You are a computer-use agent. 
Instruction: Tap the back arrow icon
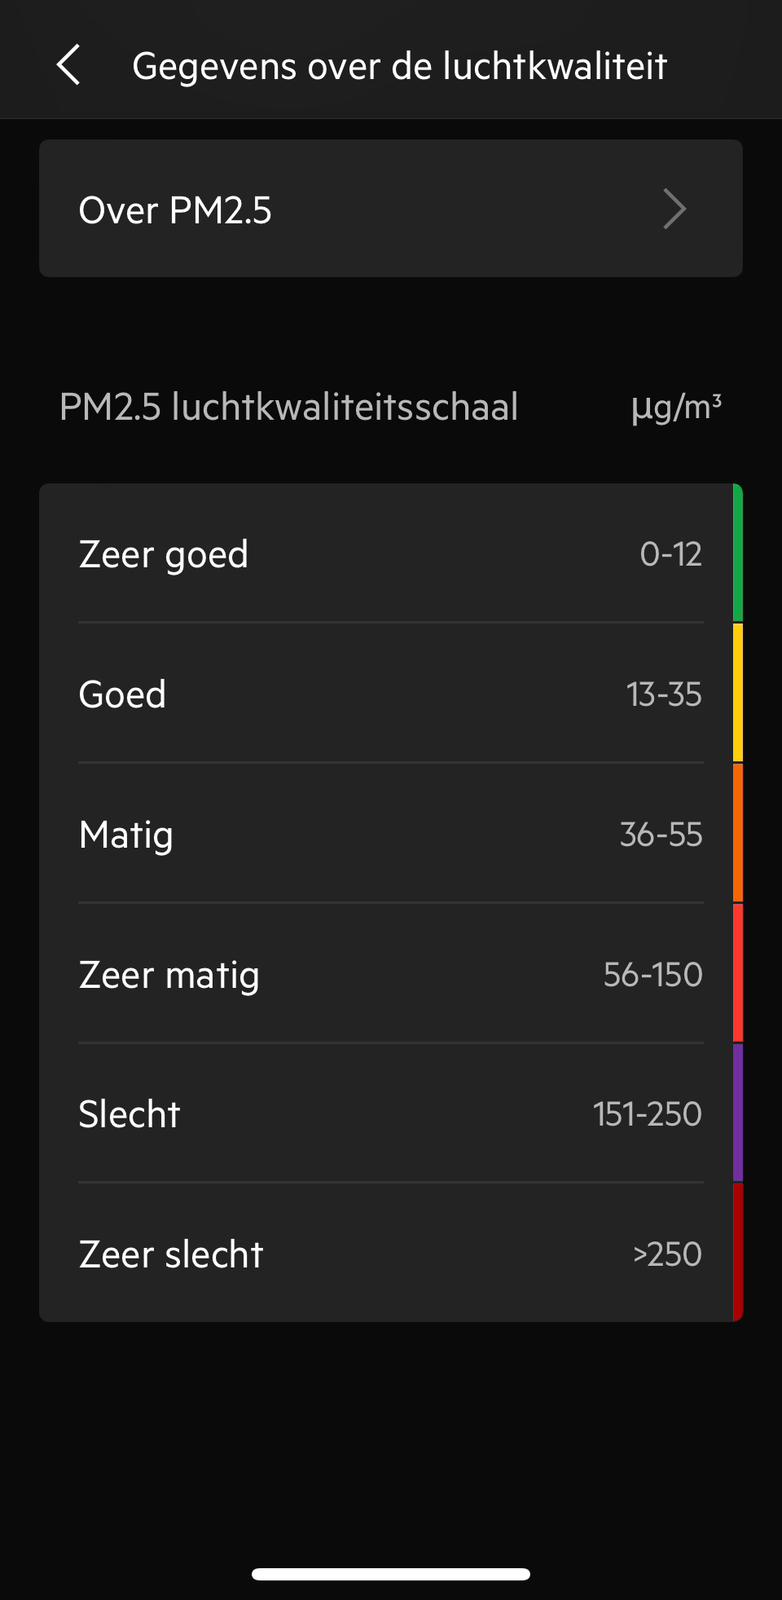(x=68, y=66)
